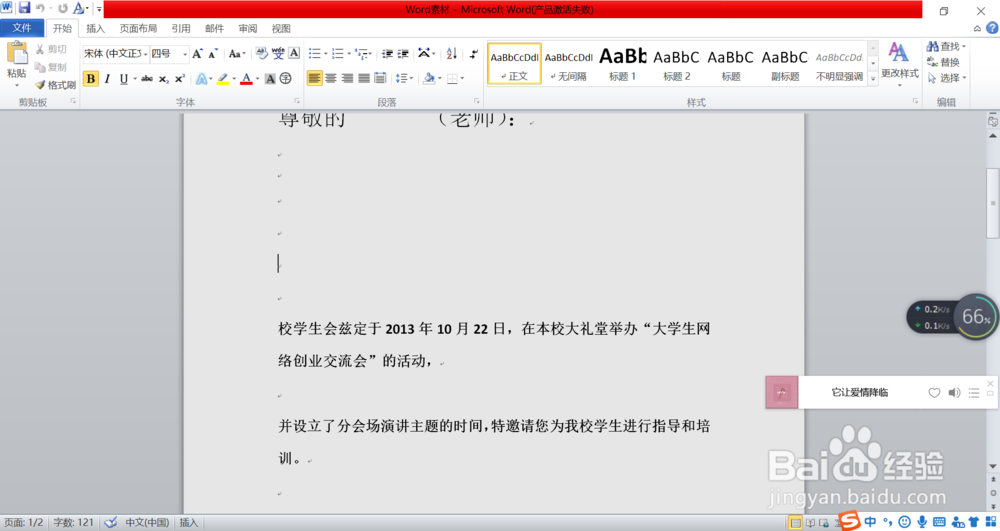Click the red font color button
Image resolution: width=1000 pixels, height=531 pixels.
tap(246, 78)
